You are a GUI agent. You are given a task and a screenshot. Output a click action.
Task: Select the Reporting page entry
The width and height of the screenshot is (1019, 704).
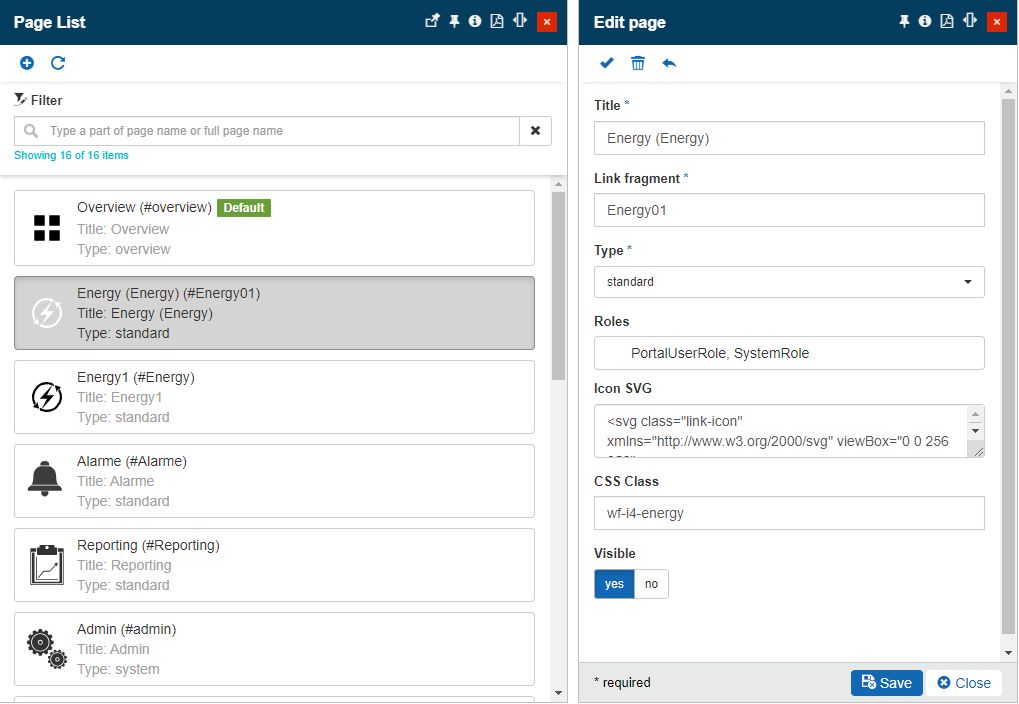pos(274,565)
